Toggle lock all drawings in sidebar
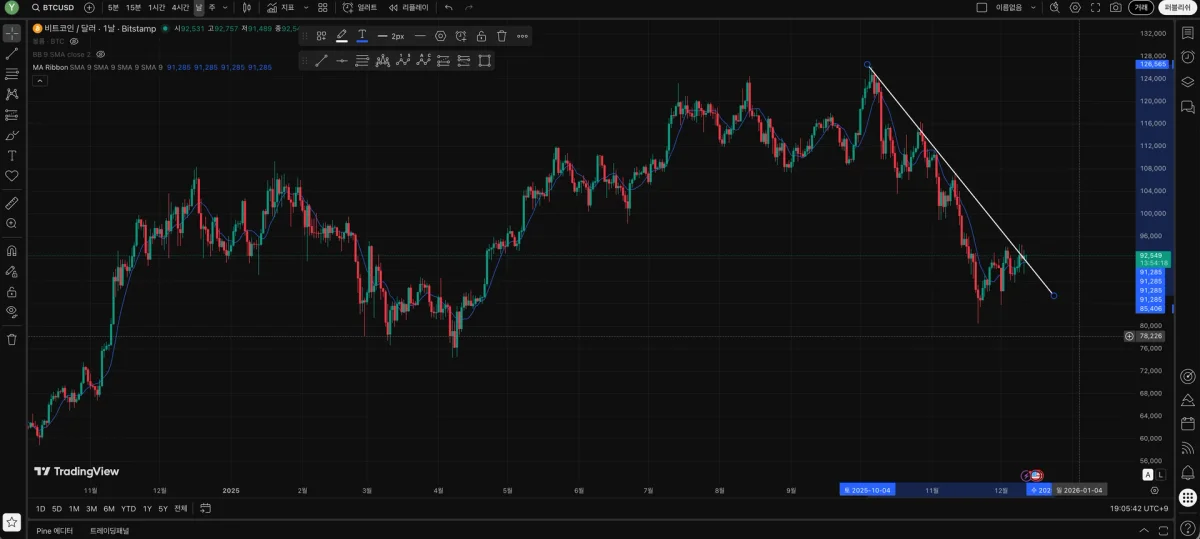The width and height of the screenshot is (1200, 539). (12, 292)
